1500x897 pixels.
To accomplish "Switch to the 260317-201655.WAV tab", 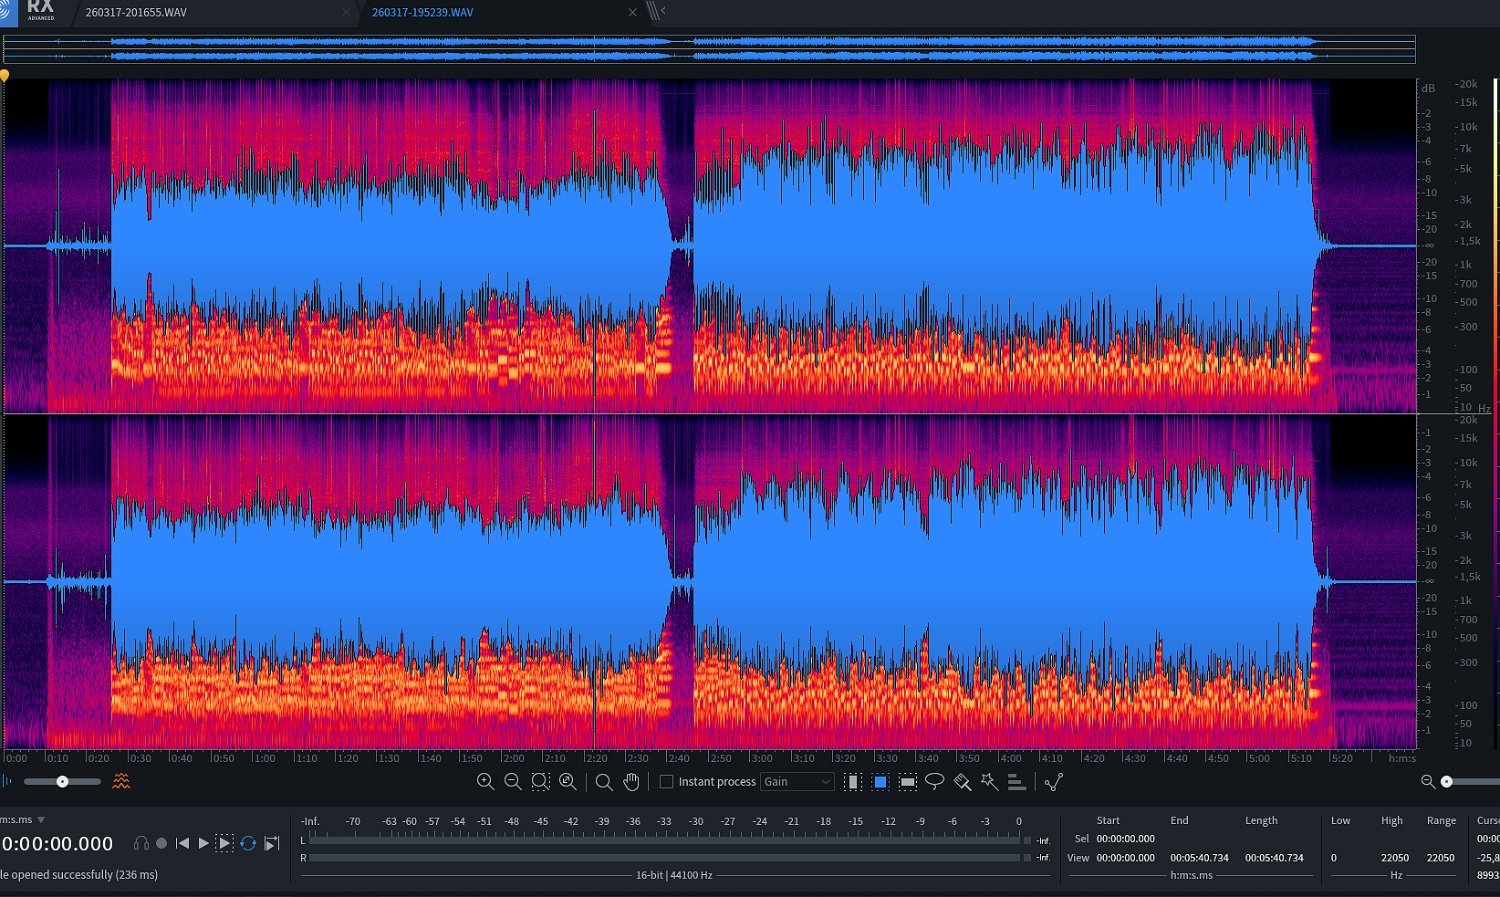I will [x=136, y=13].
